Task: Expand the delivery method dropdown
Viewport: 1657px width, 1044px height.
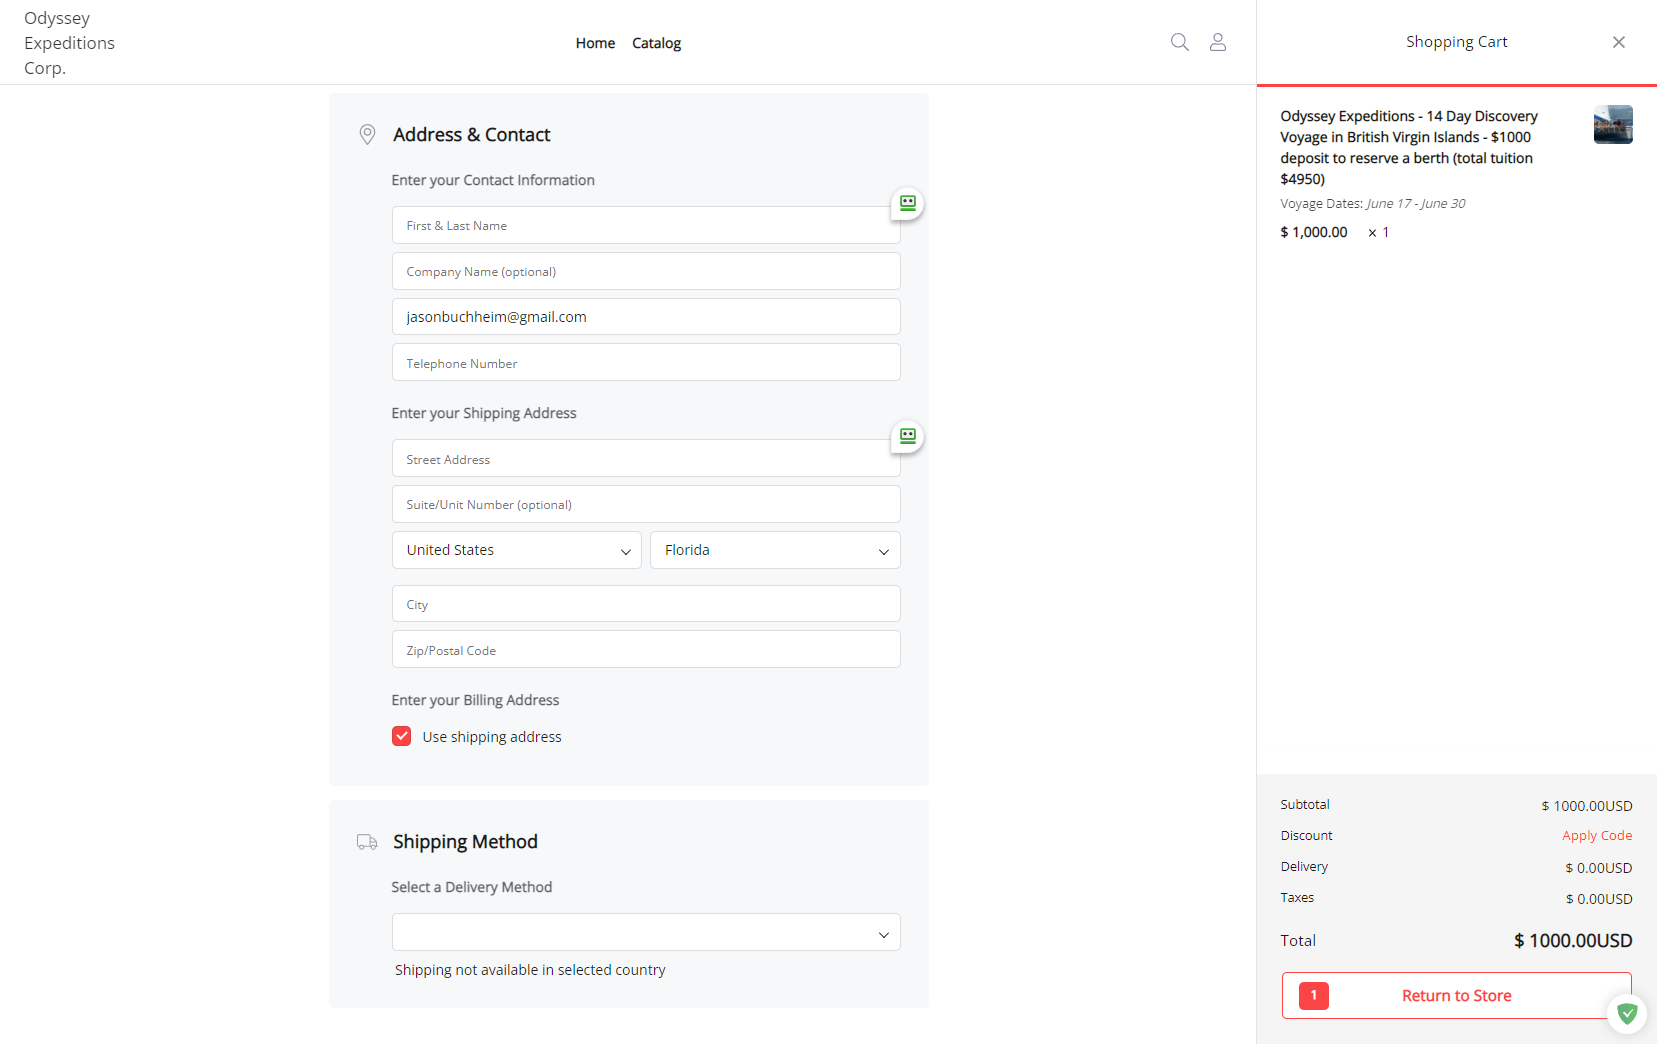Action: [646, 932]
